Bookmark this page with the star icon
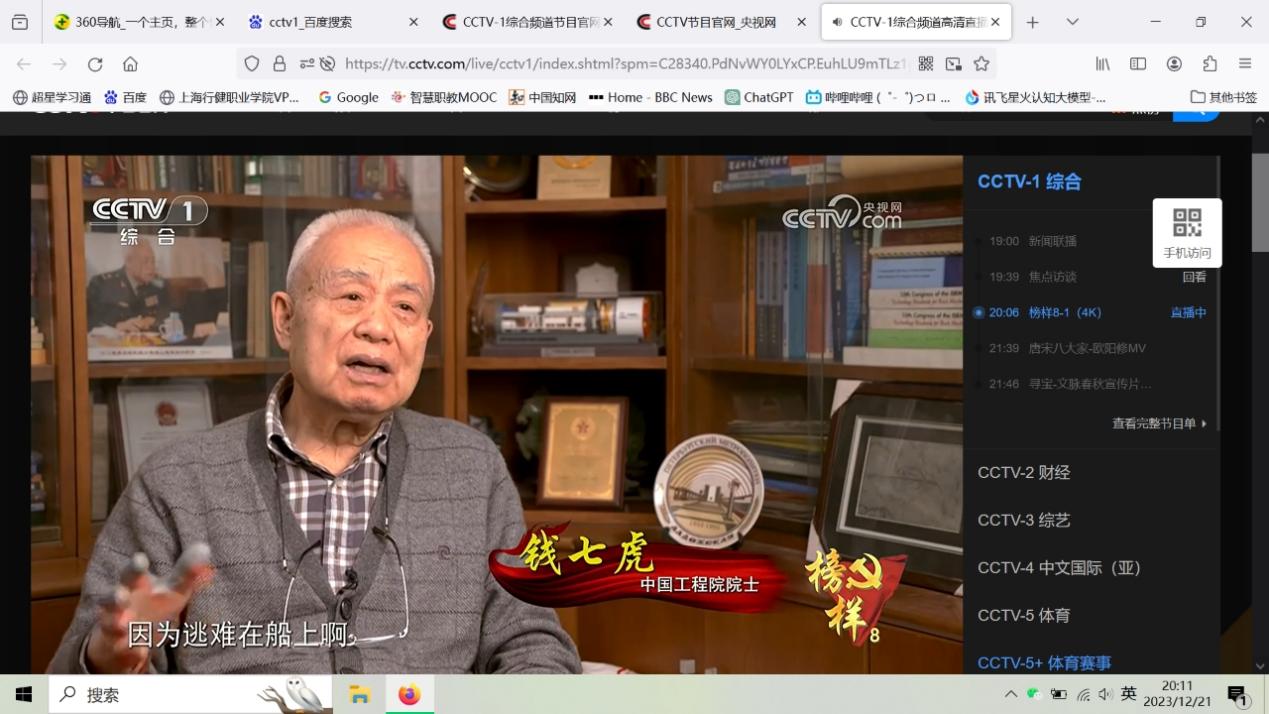1269x714 pixels. click(x=982, y=64)
